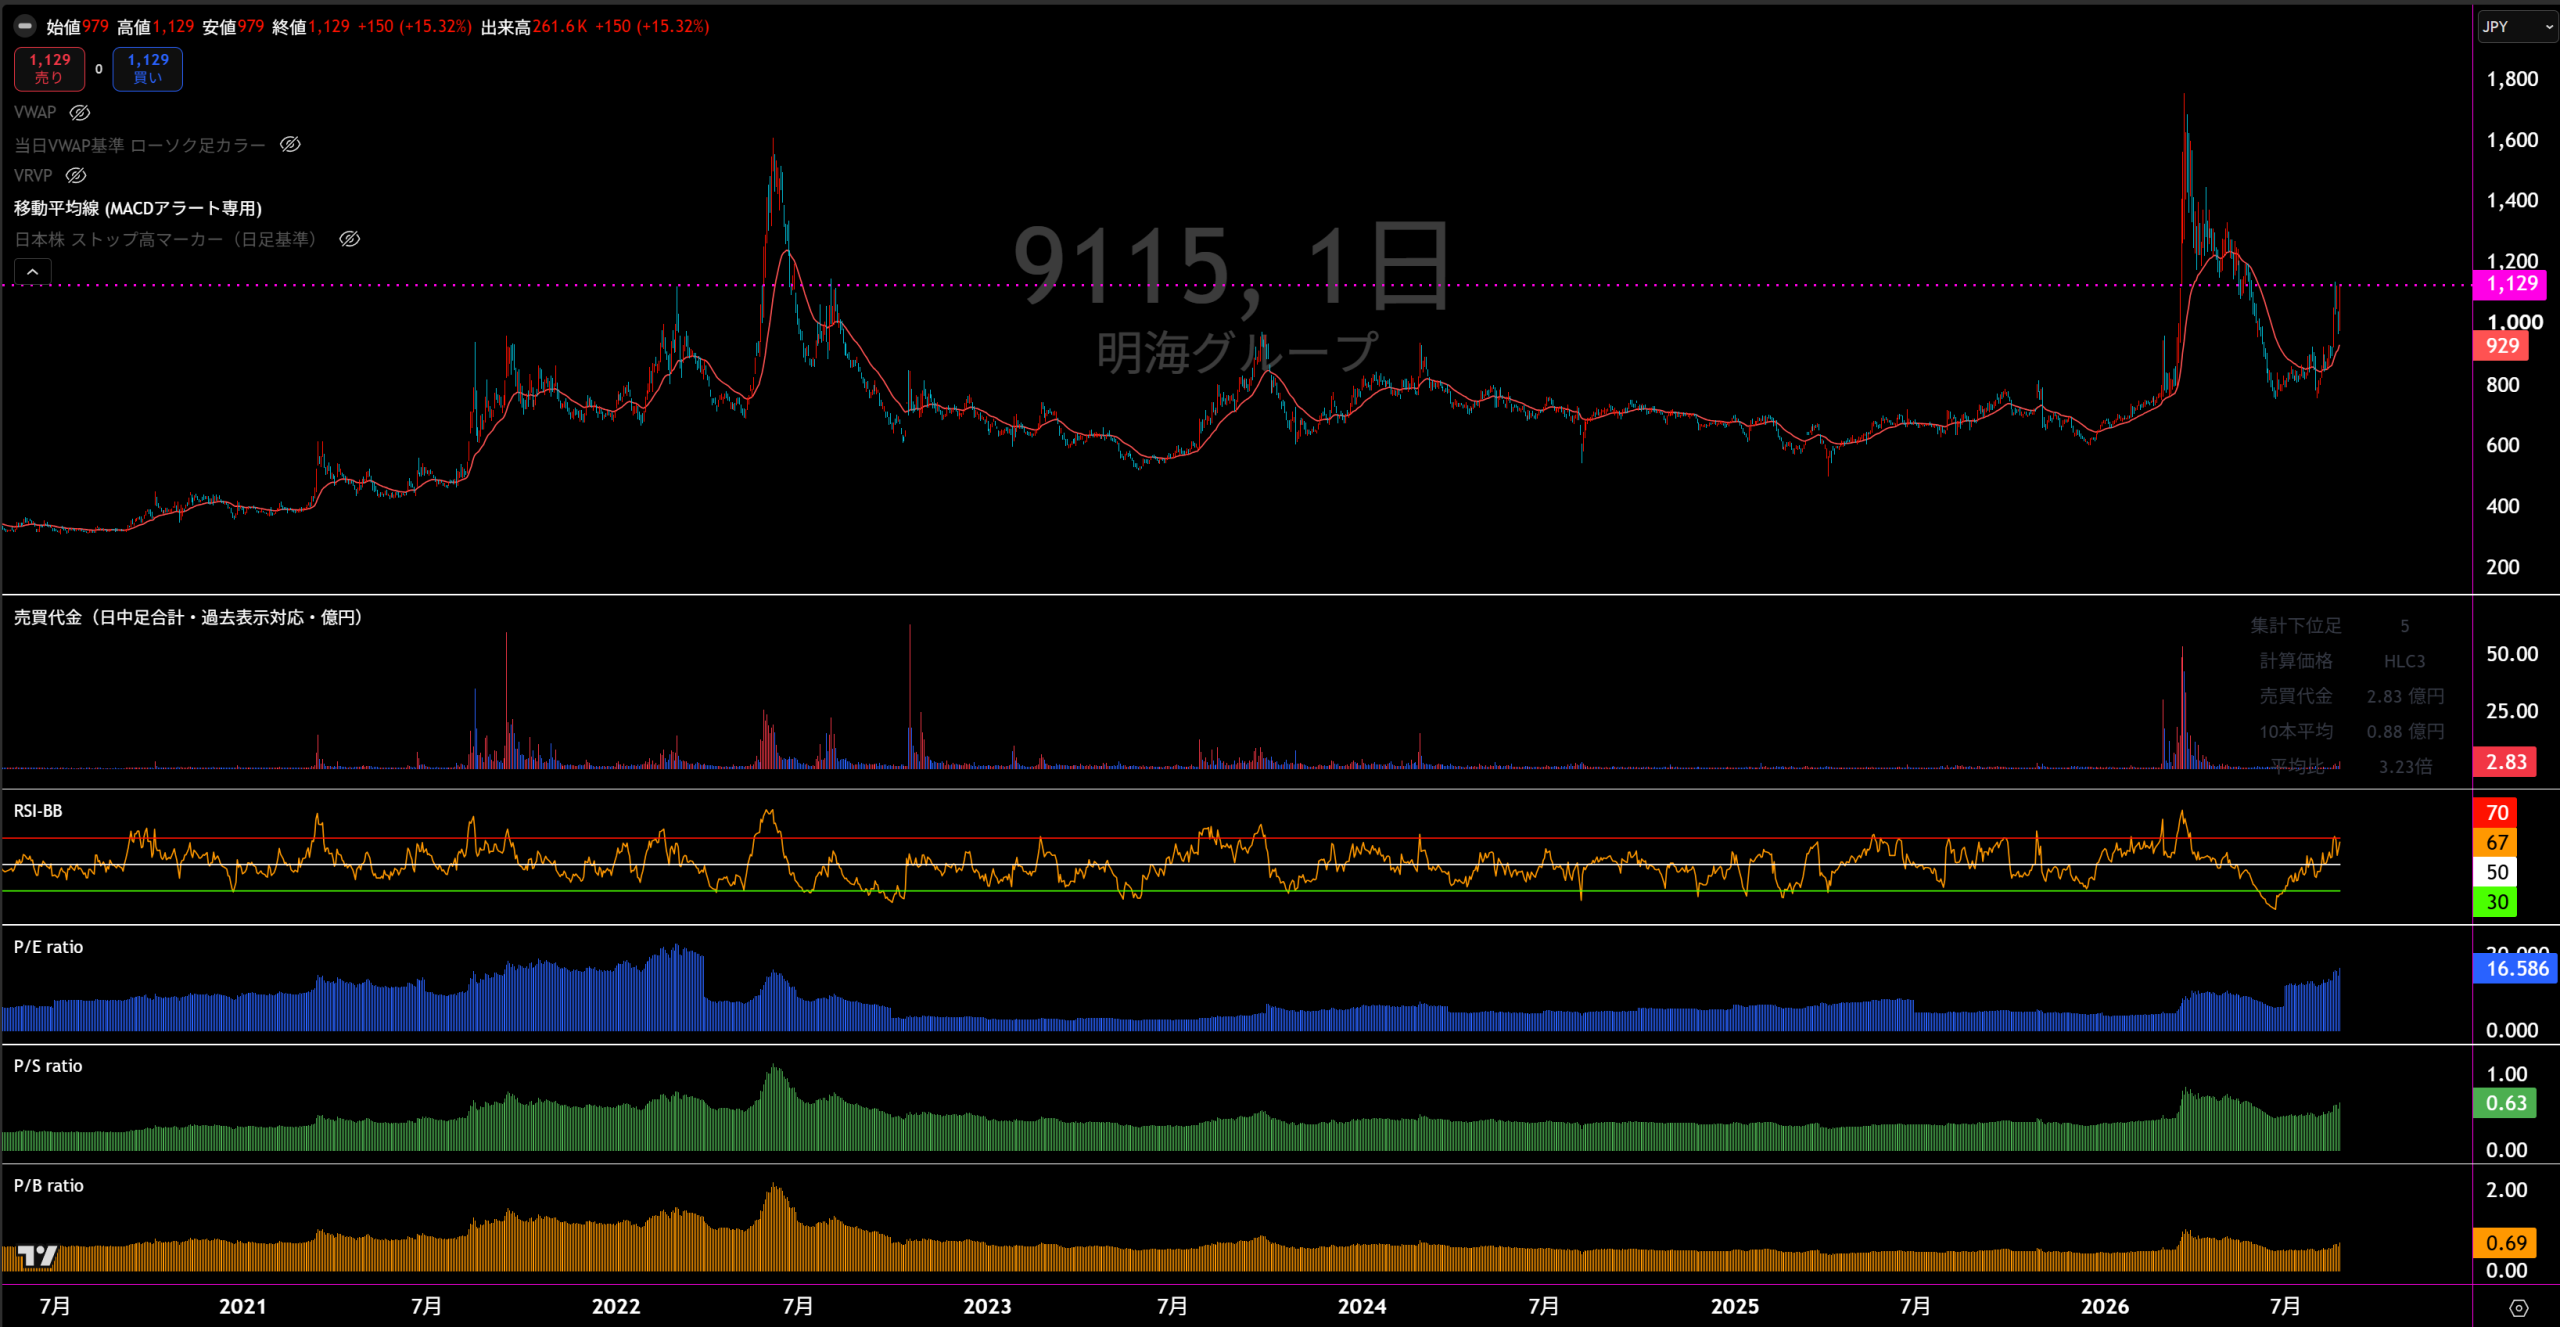Click the blue 16.586 P/E value label

pos(2517,969)
